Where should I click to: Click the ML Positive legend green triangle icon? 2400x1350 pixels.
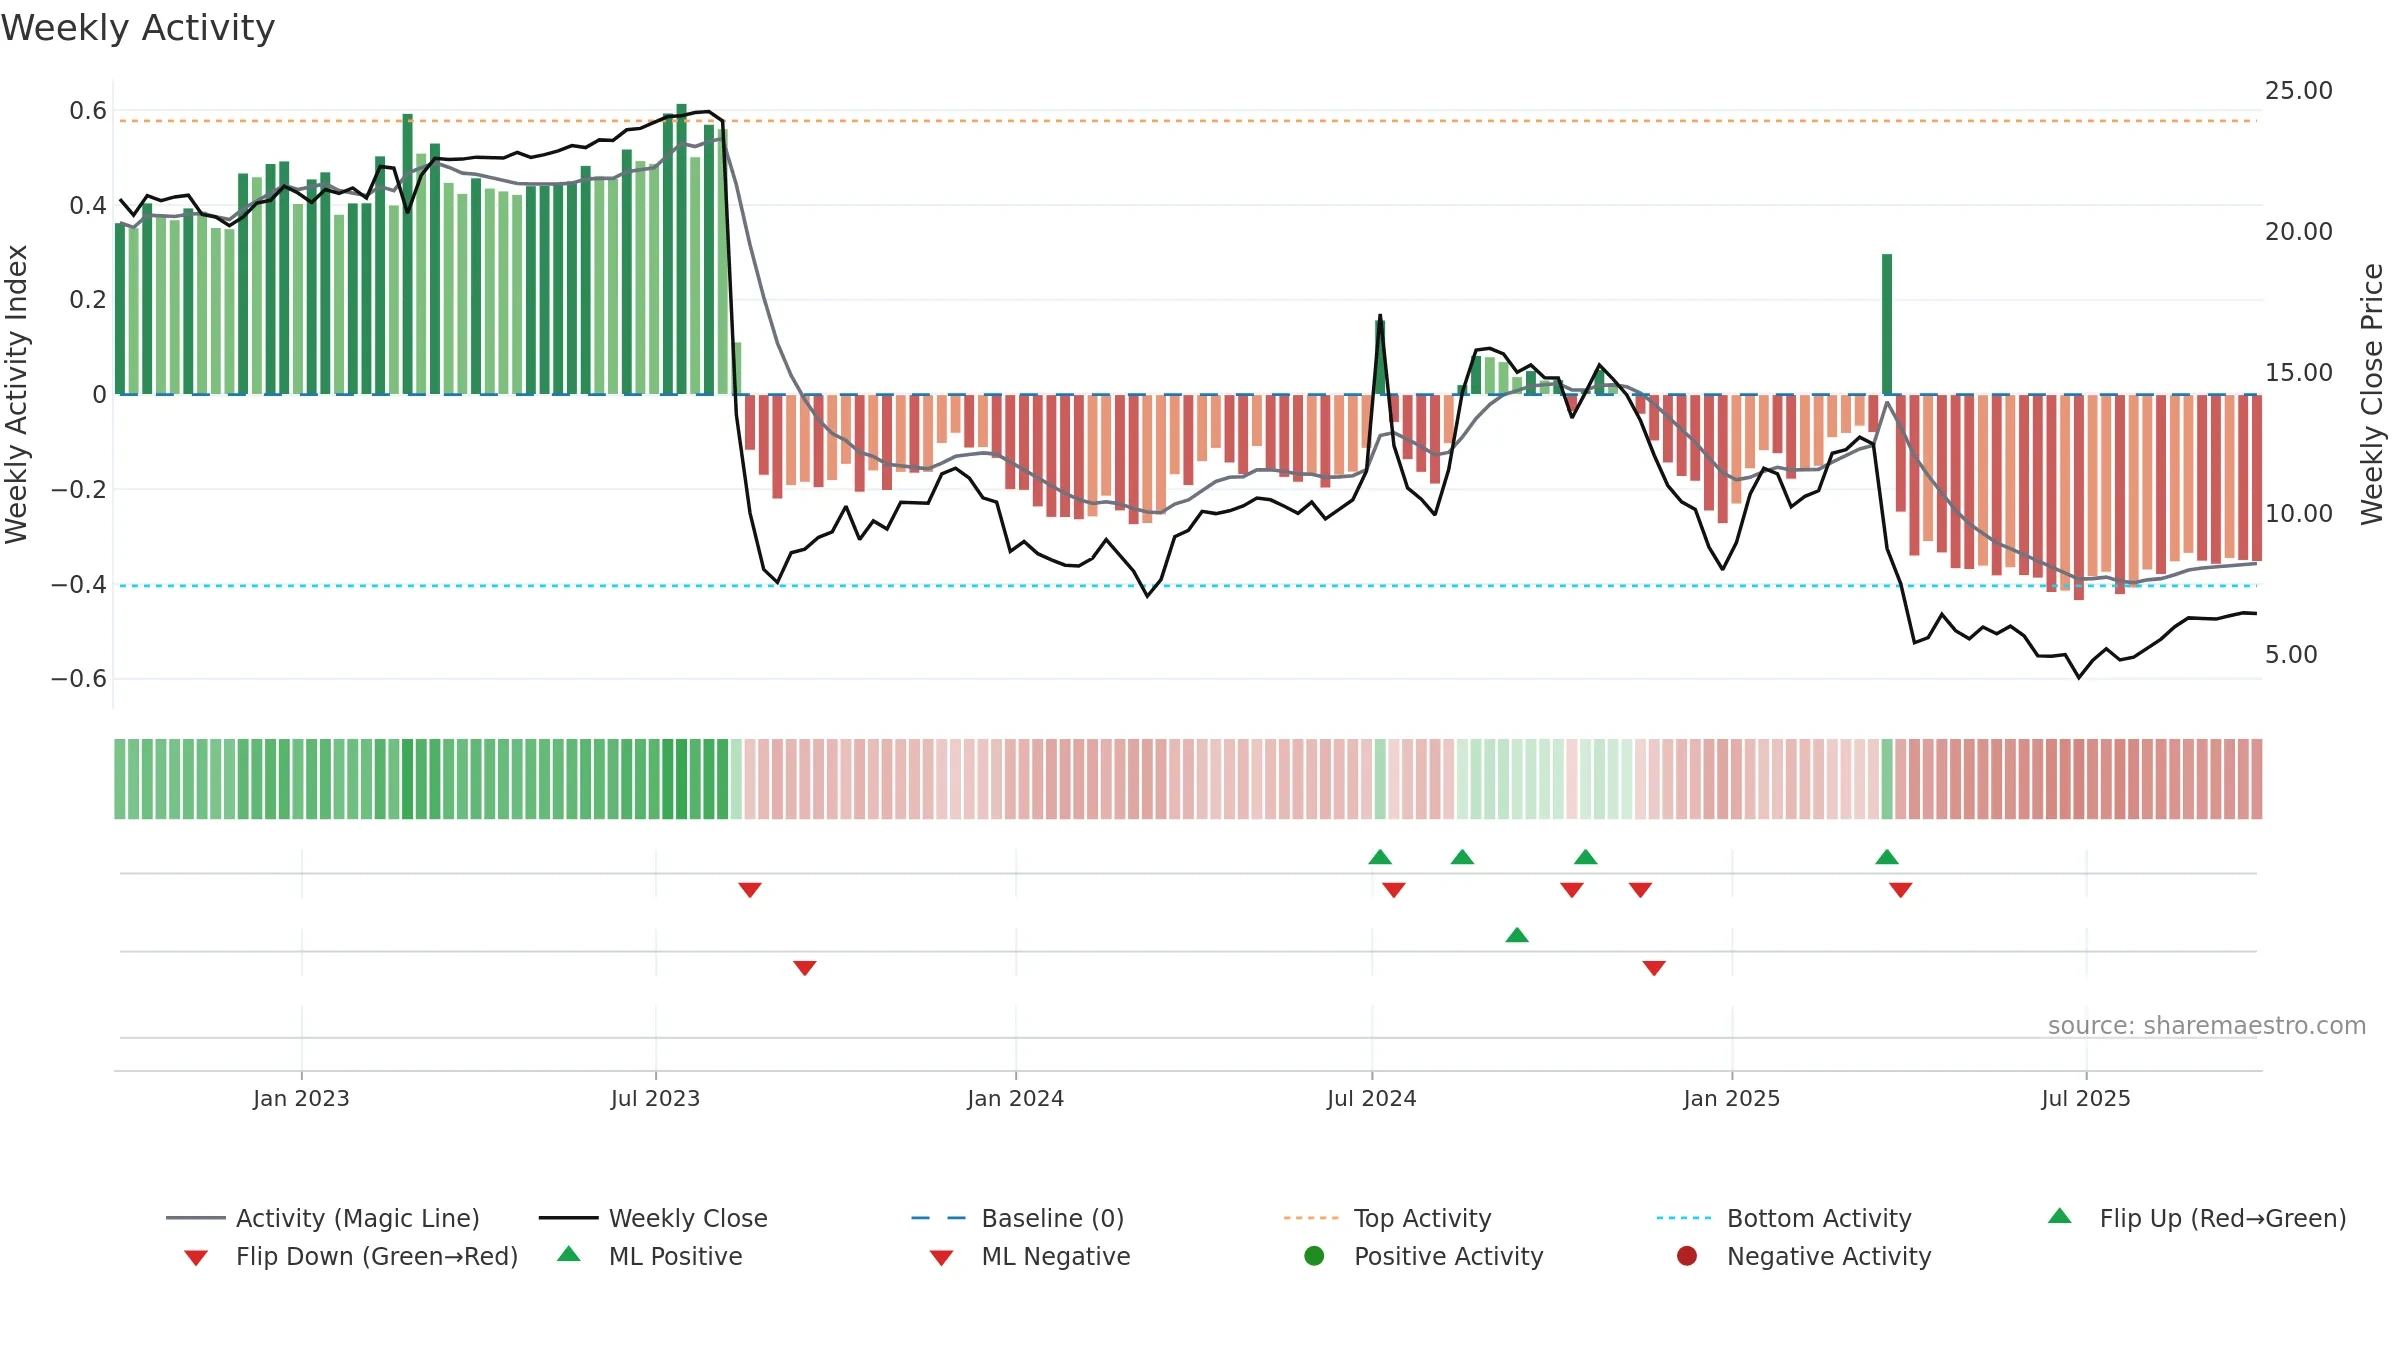pyautogui.click(x=569, y=1254)
